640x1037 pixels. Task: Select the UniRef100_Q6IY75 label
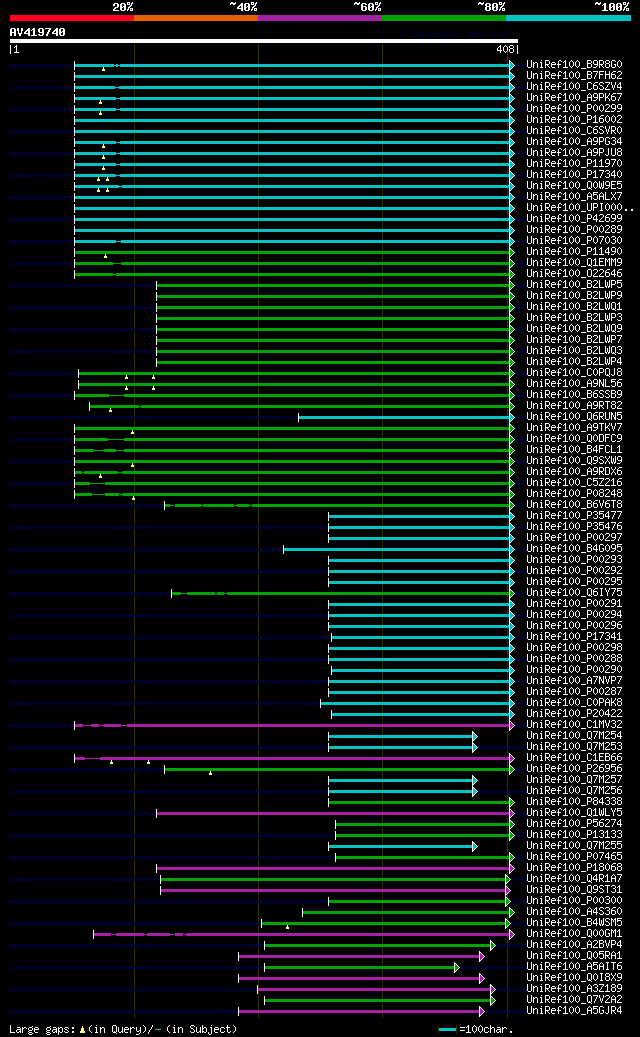point(574,593)
